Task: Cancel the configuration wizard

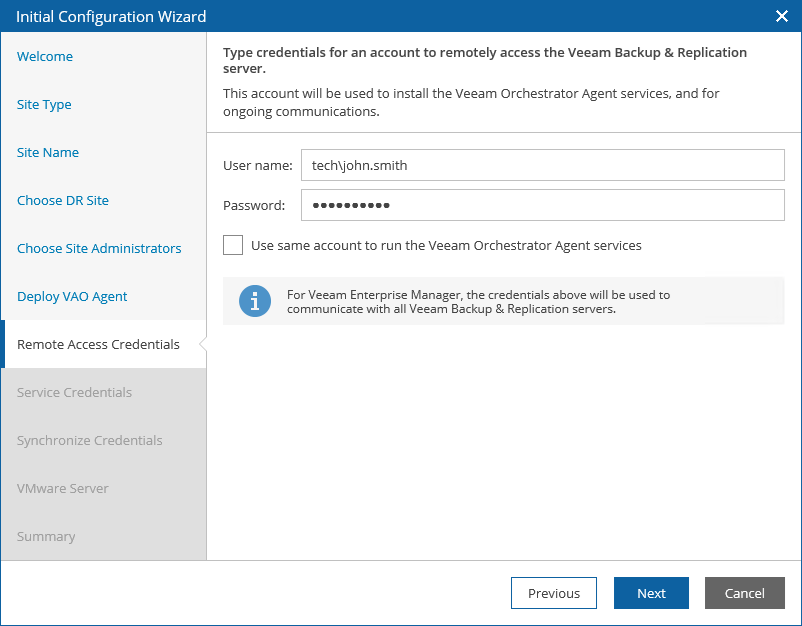Action: coord(745,593)
